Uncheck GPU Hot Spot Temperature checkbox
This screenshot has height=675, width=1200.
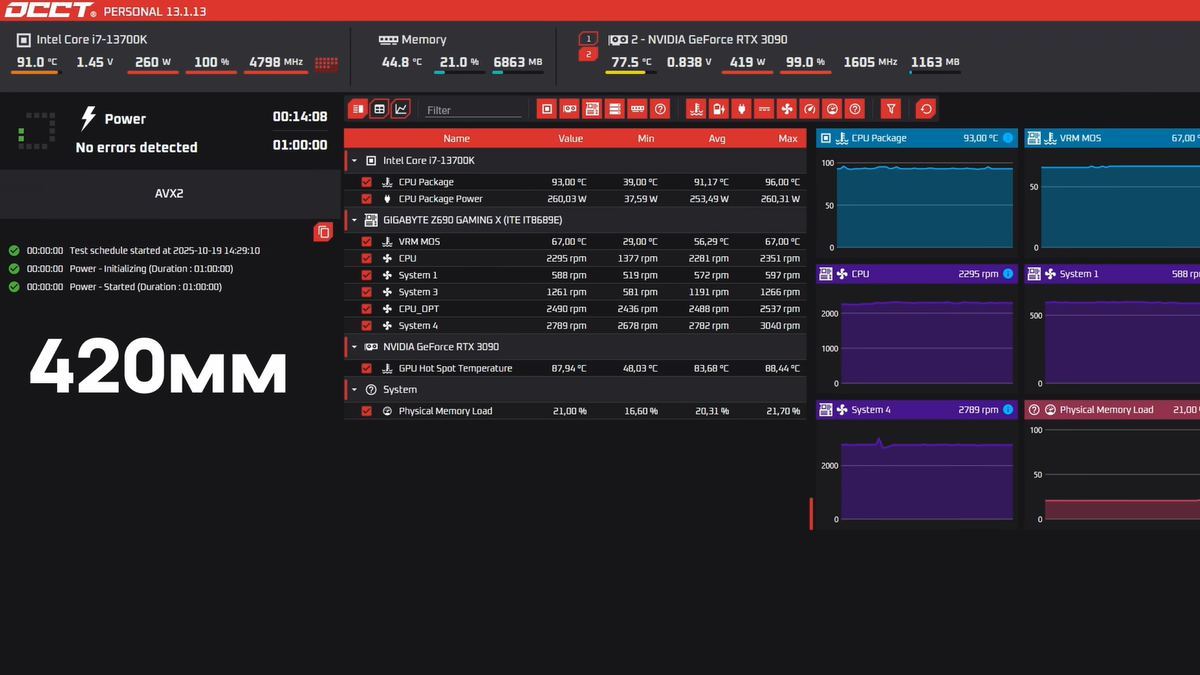click(366, 368)
